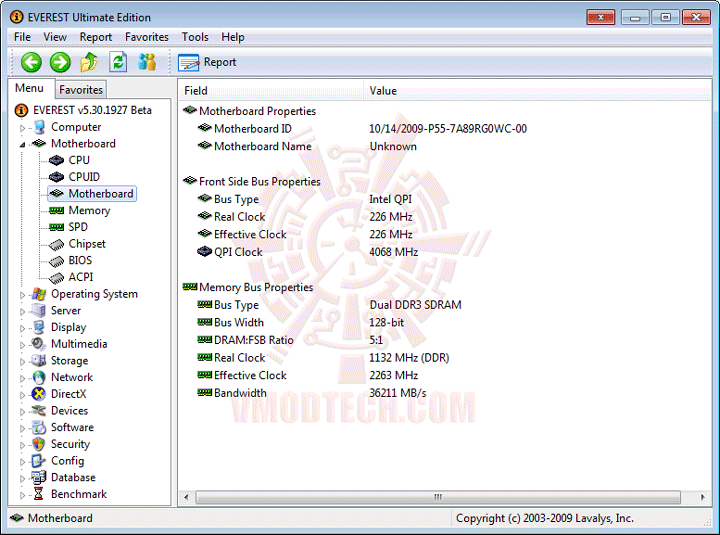Expand the Display tree node
720x535 pixels.
click(22, 328)
